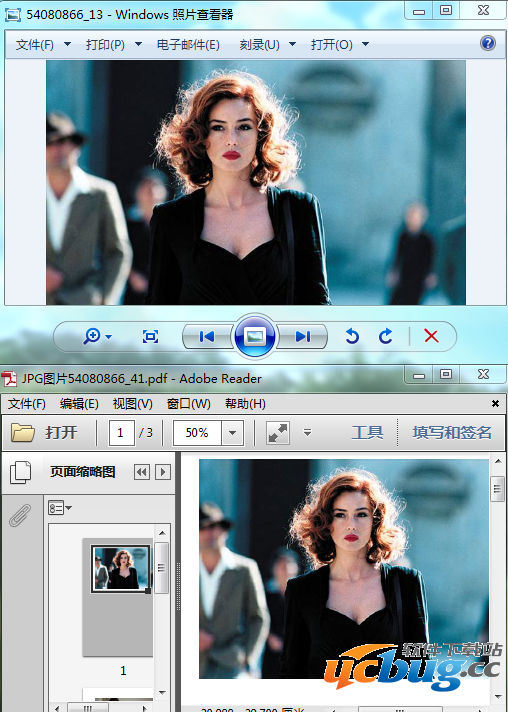
Task: Open the 文件(F) menu in Photo Viewer
Action: pyautogui.click(x=35, y=44)
